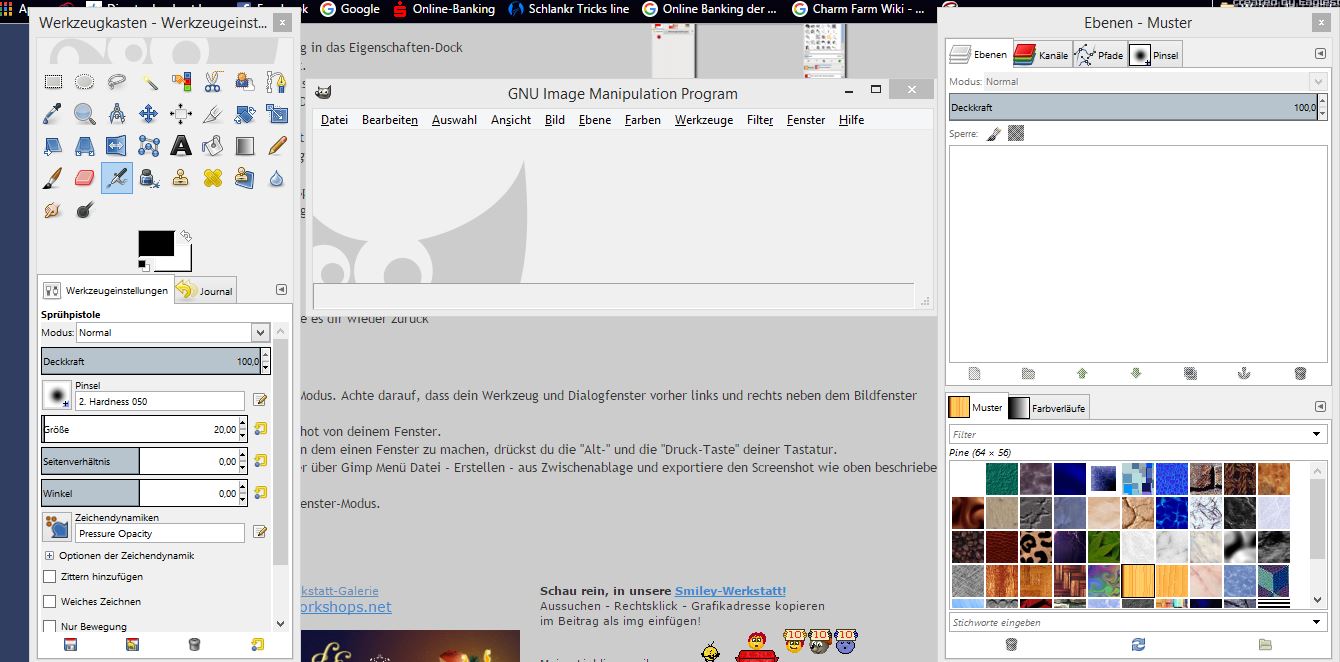Open Muster dock tab configuration menu arrow

(x=1320, y=407)
